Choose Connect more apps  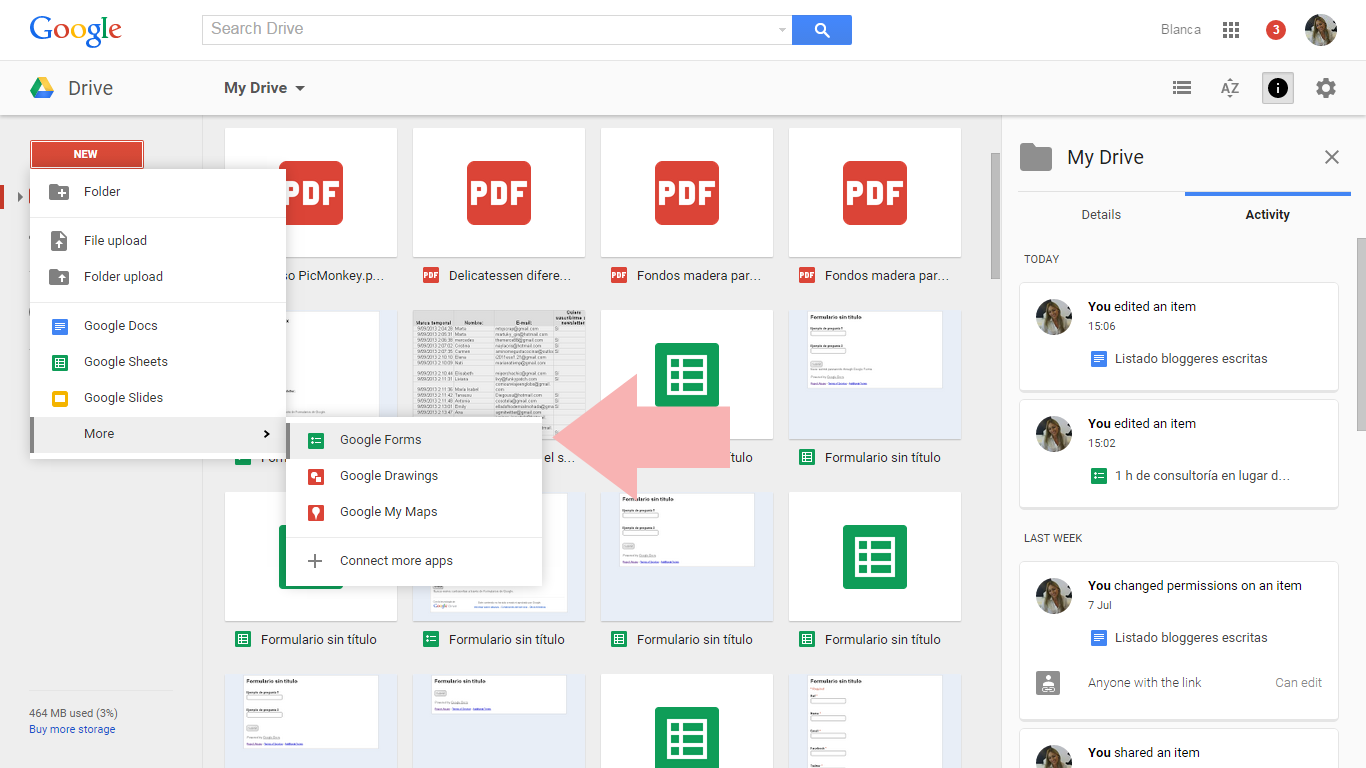414,561
